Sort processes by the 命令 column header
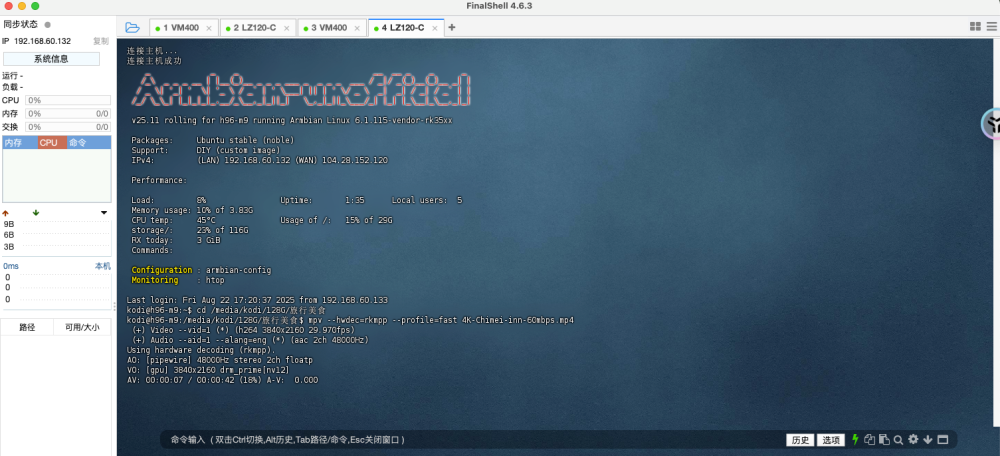 (89, 143)
